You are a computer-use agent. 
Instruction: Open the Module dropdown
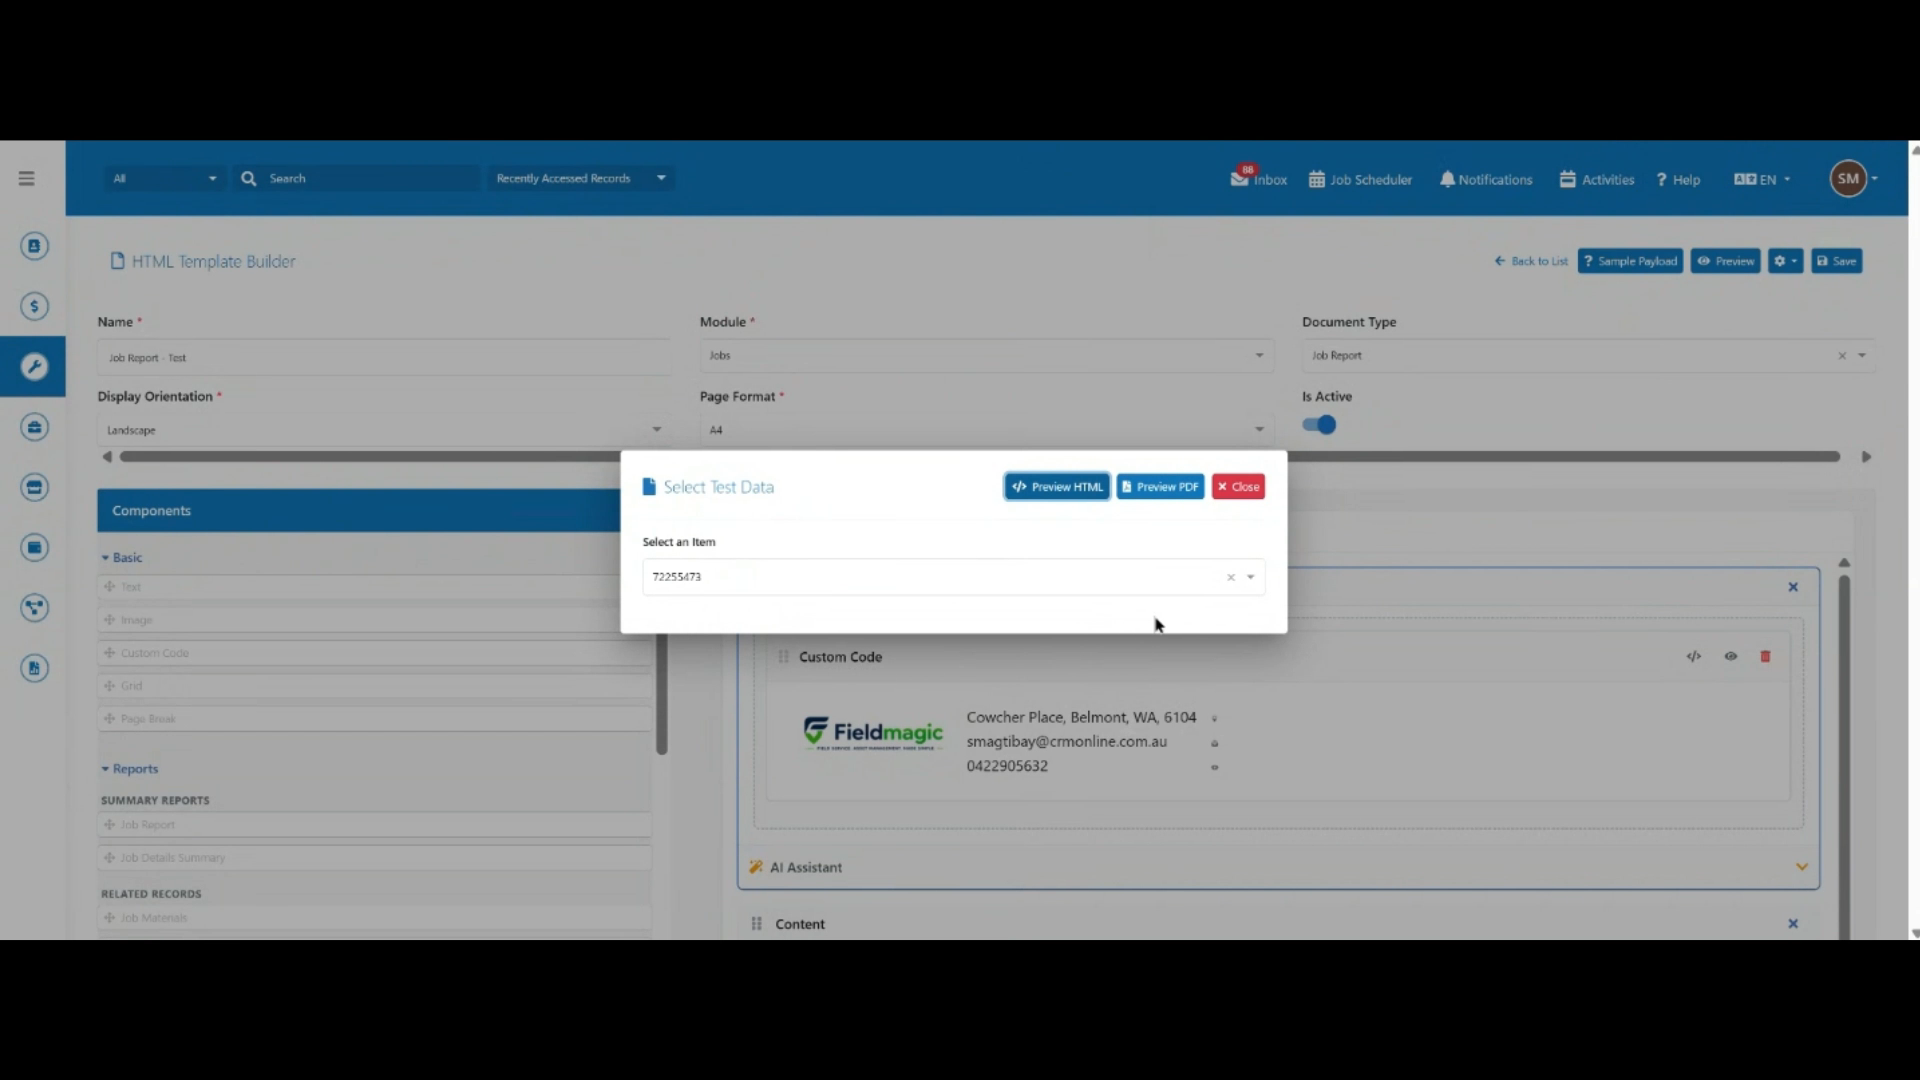(986, 356)
